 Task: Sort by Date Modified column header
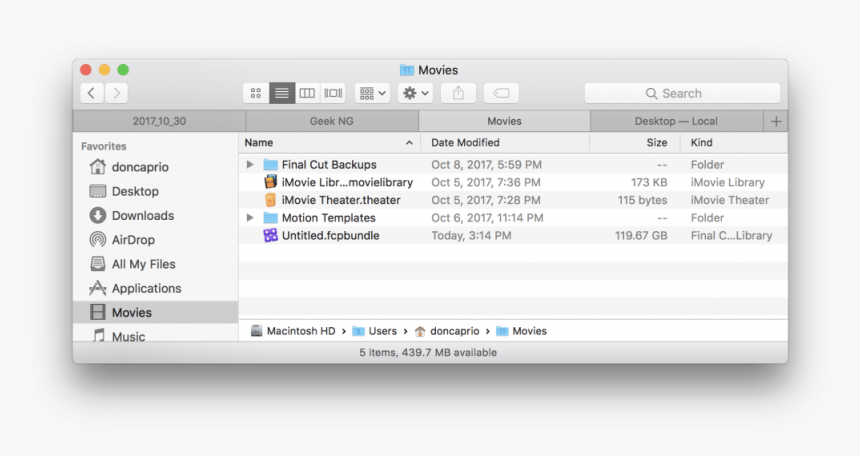(x=465, y=143)
